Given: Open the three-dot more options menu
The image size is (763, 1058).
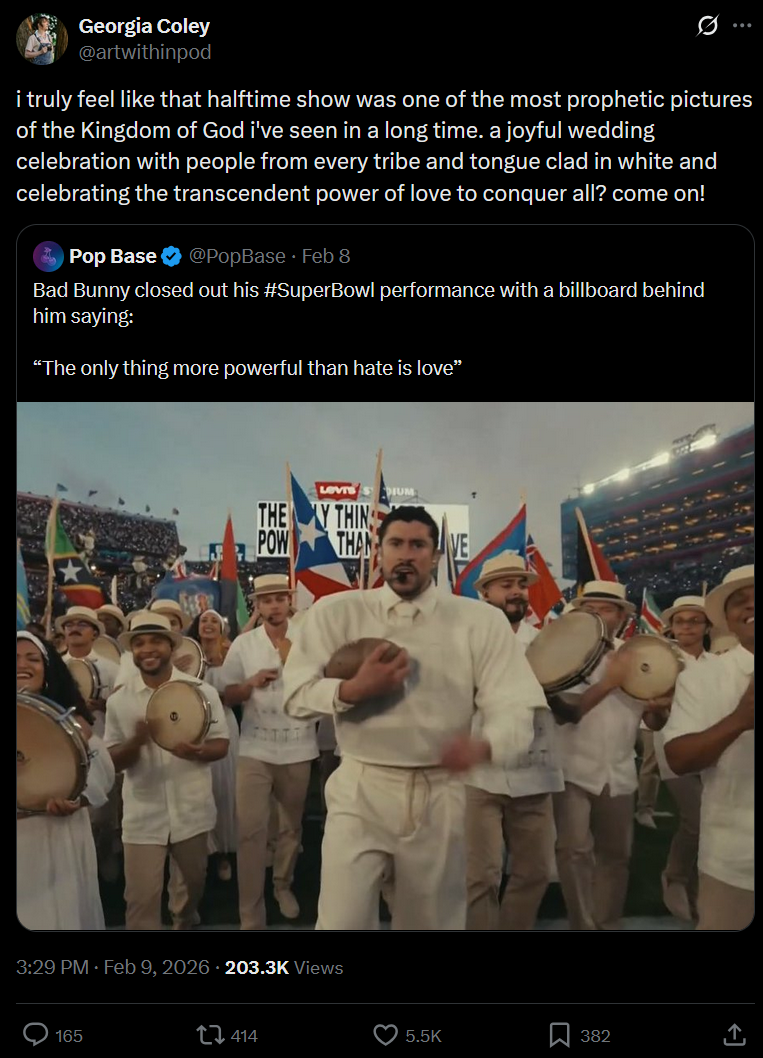Looking at the screenshot, I should [x=741, y=26].
